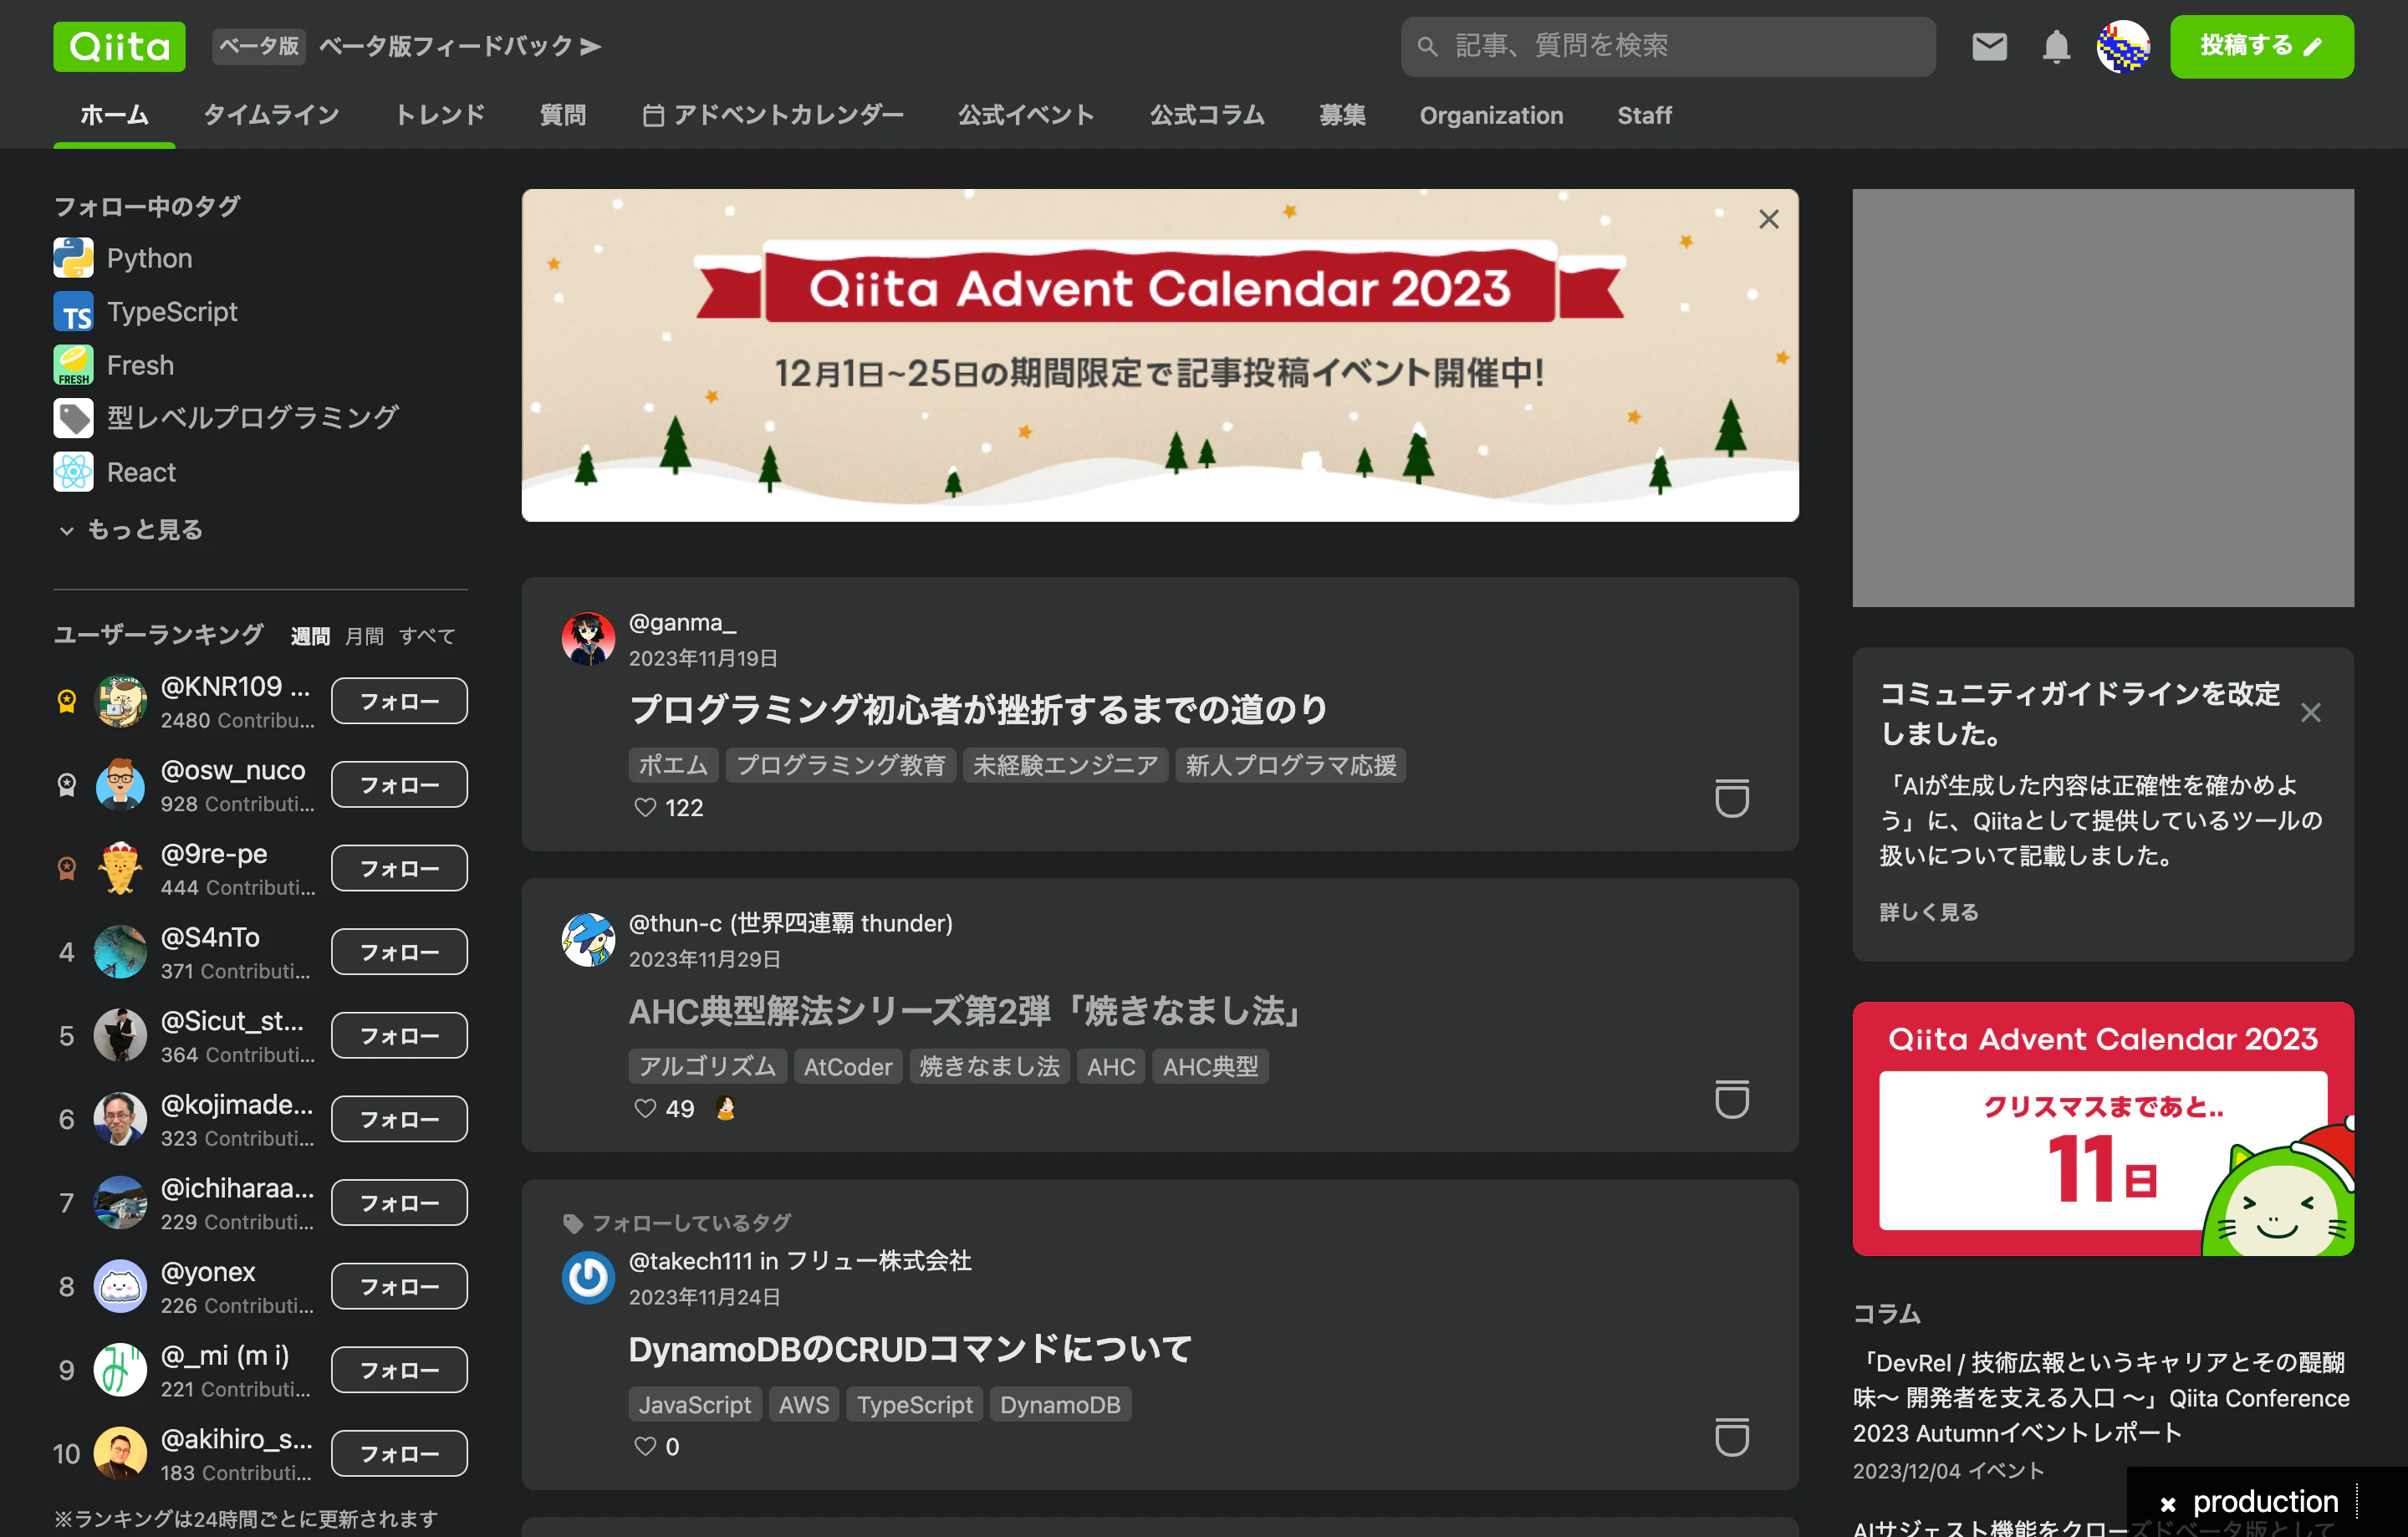Open the React tag icon
2408x1537 pixels.
coord(73,472)
